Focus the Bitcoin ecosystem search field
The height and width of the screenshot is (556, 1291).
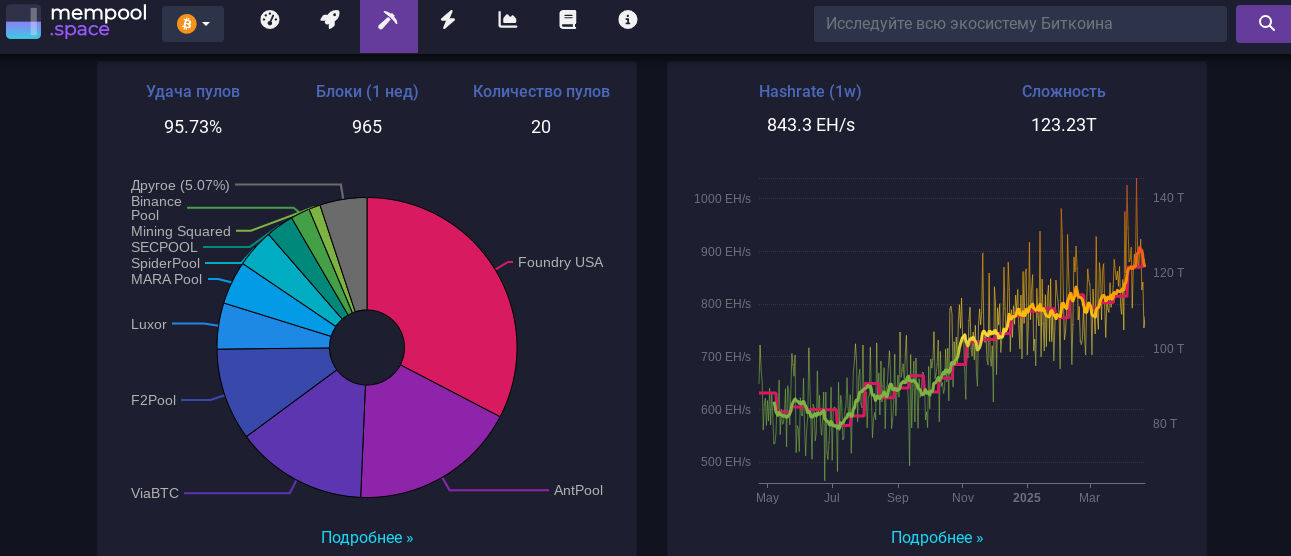coord(1020,23)
